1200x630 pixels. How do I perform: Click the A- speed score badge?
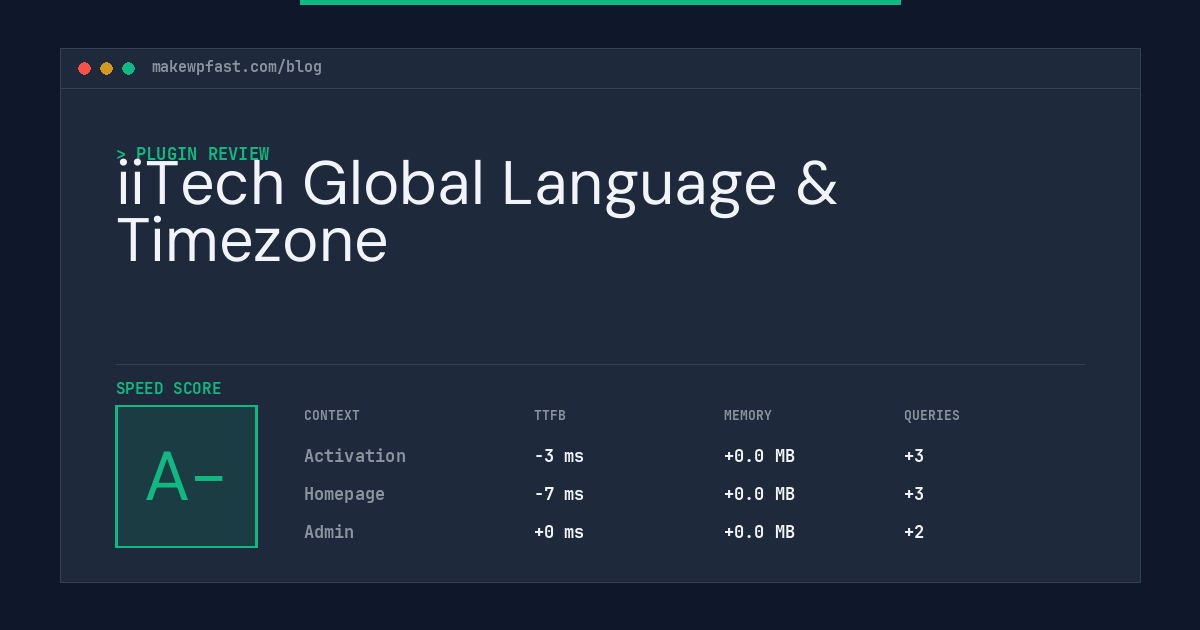point(186,476)
